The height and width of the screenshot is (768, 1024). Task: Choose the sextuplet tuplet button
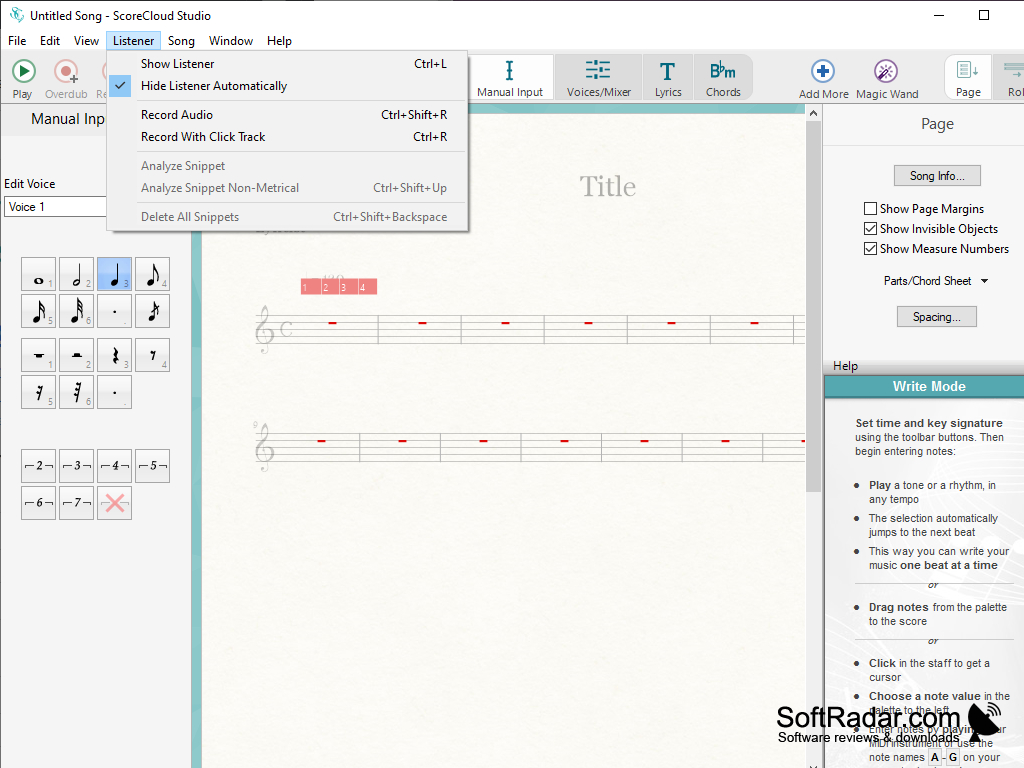point(39,503)
